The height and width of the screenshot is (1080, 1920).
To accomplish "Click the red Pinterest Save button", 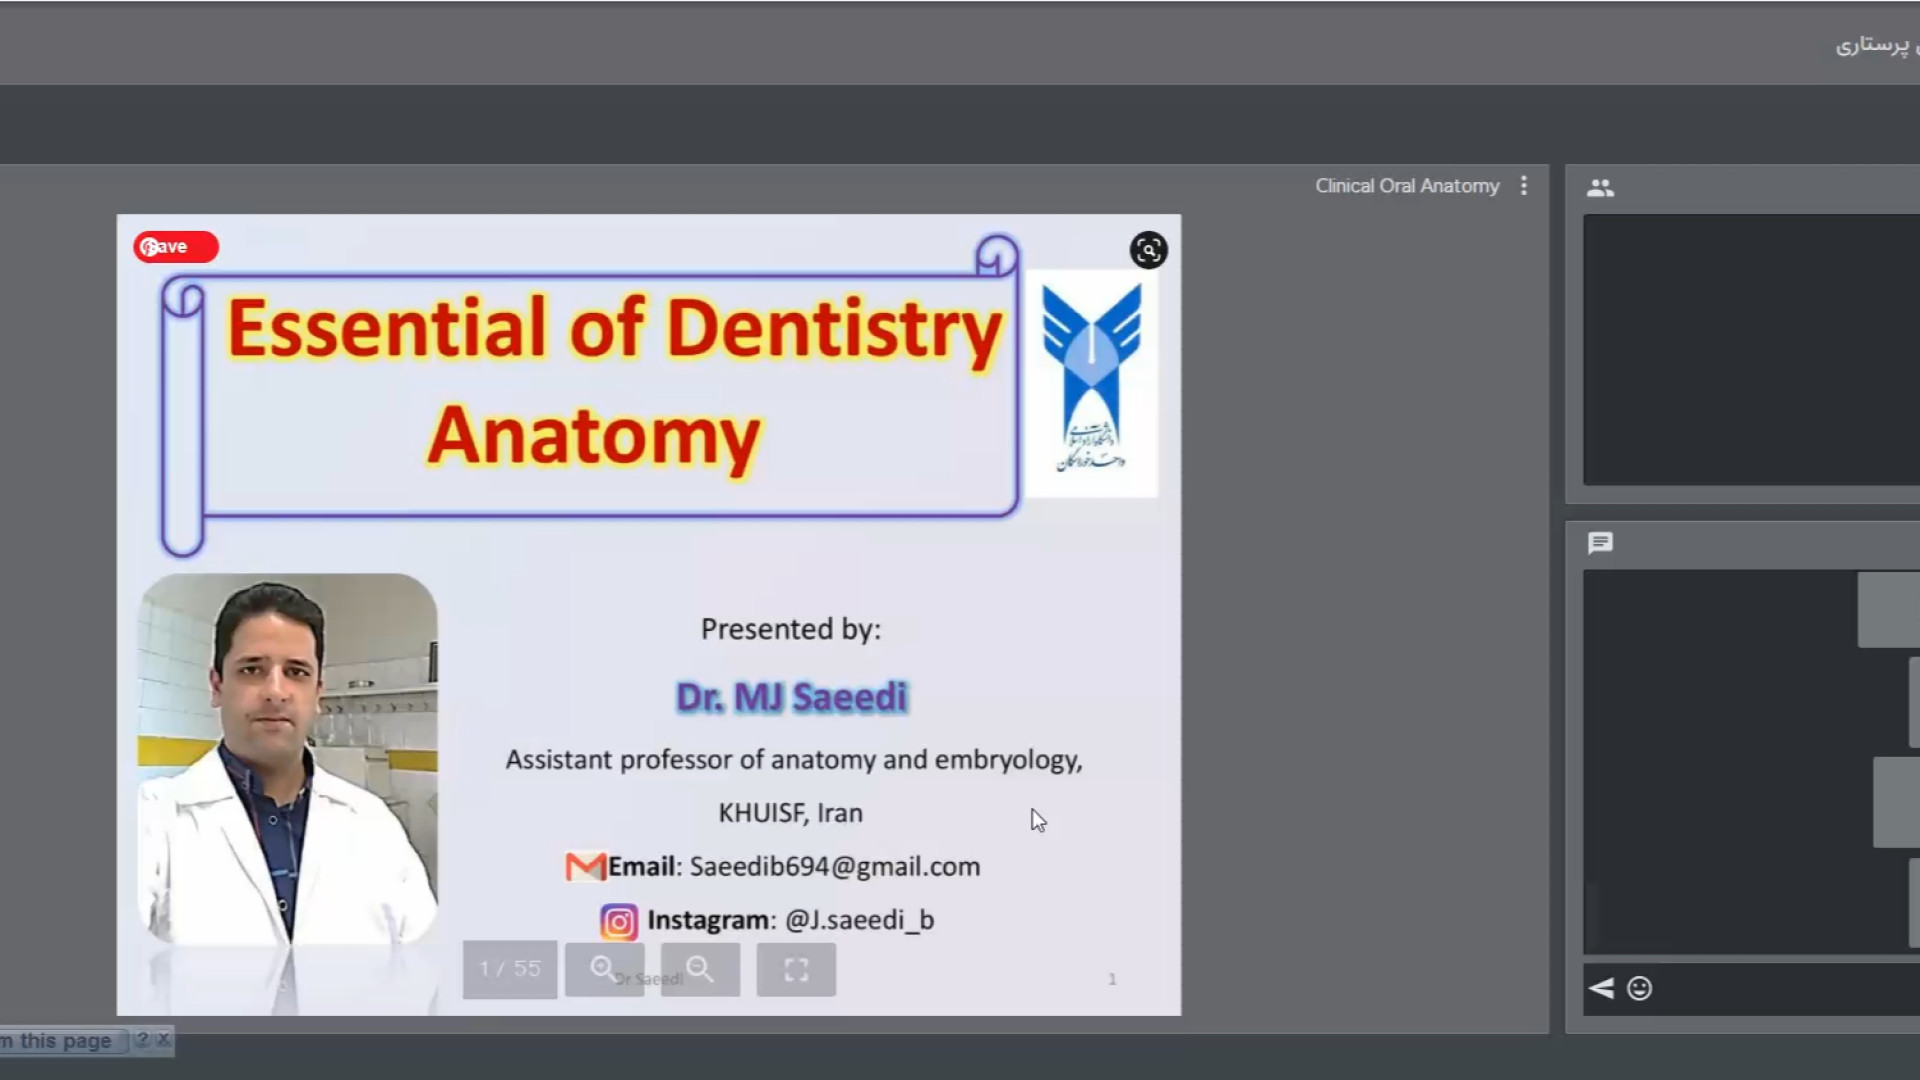I will click(176, 247).
